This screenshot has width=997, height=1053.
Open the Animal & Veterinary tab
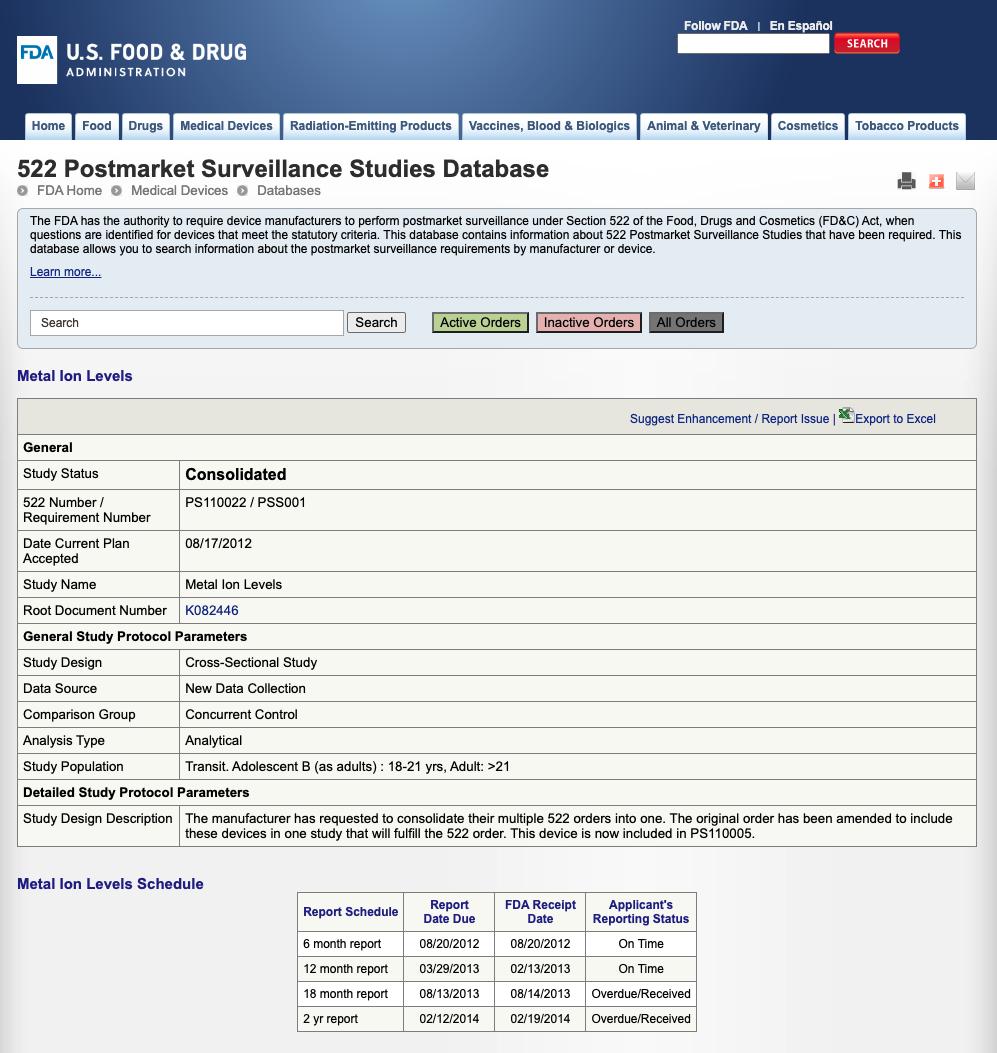pos(704,126)
